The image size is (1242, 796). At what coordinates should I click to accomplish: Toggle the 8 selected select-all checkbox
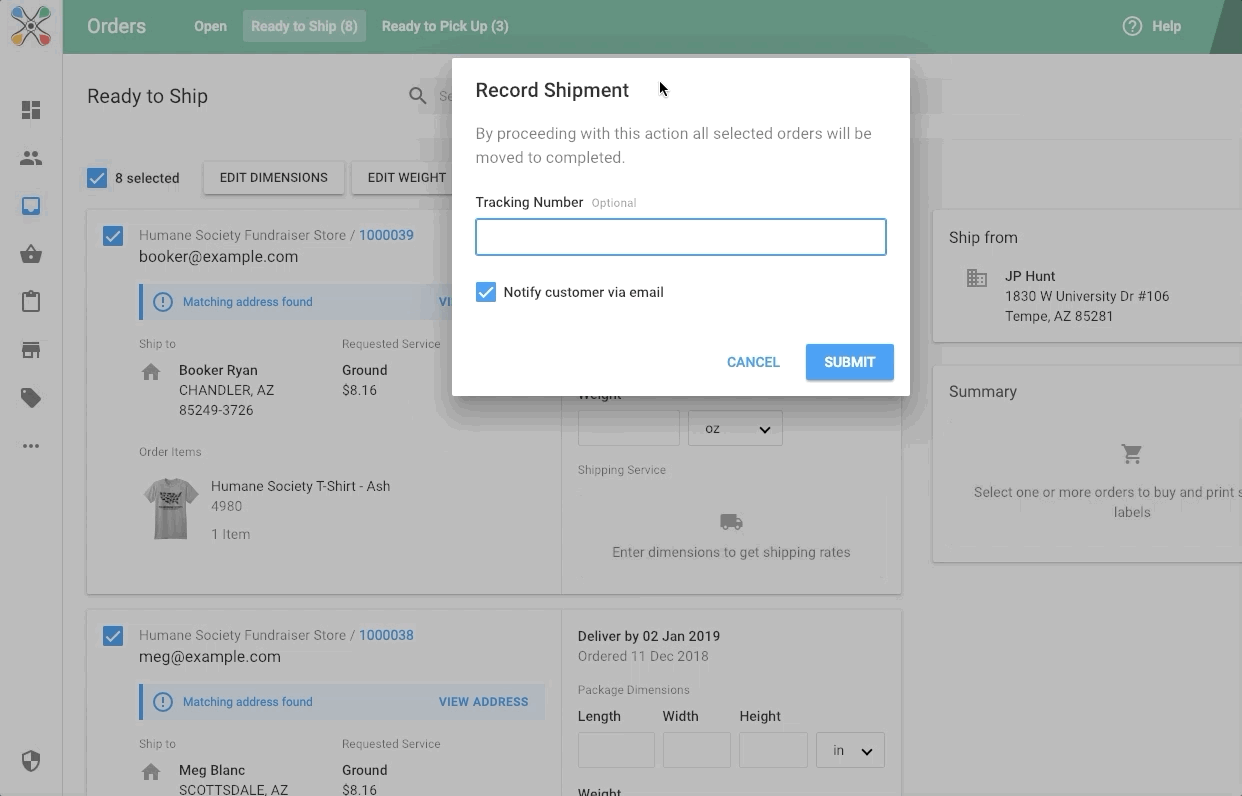pos(97,178)
